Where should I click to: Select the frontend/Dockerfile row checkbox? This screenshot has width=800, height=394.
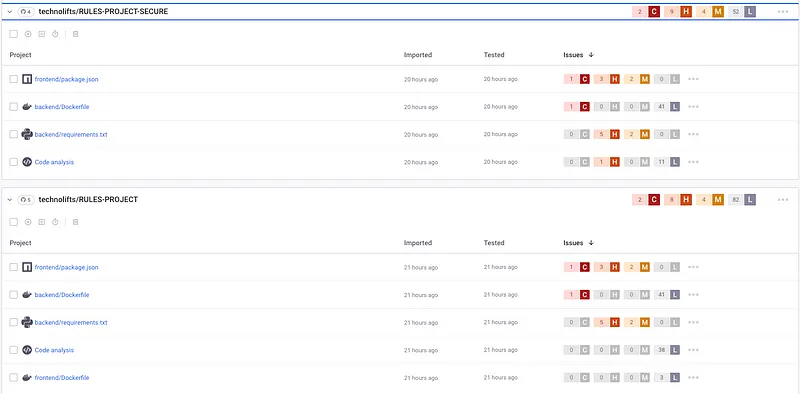tap(14, 377)
